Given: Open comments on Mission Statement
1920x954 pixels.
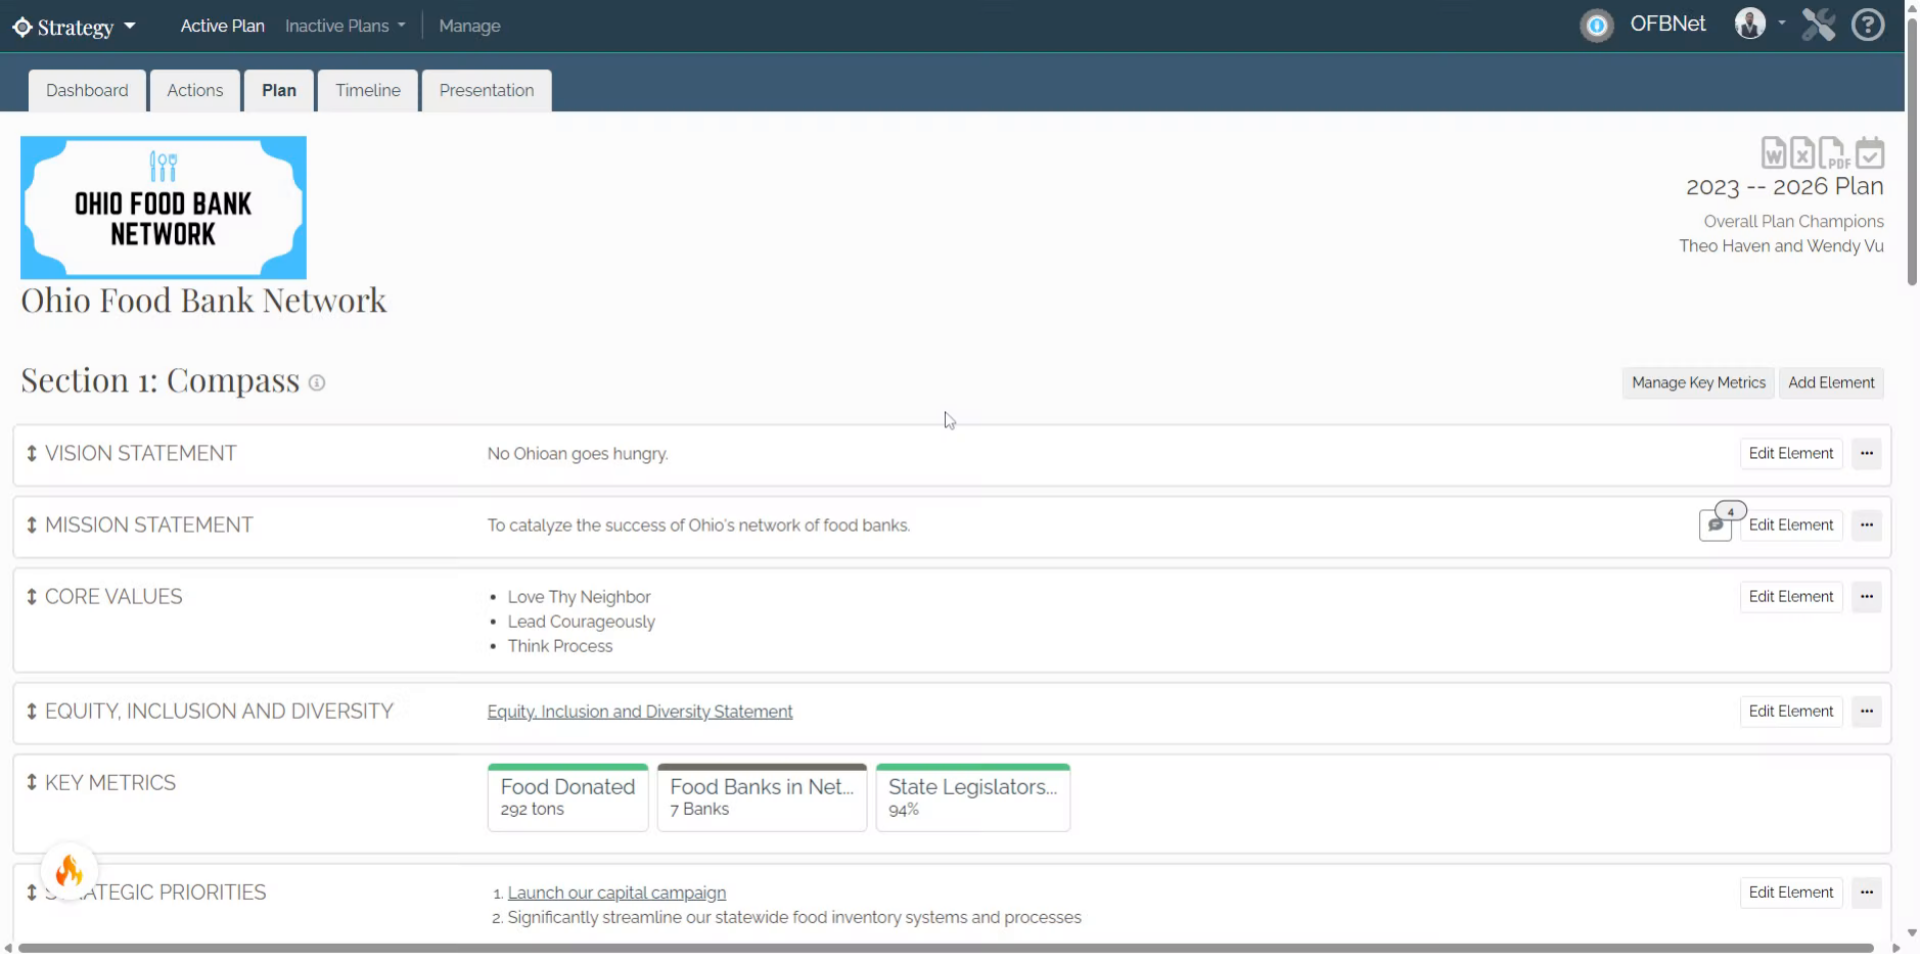Looking at the screenshot, I should (x=1715, y=525).
